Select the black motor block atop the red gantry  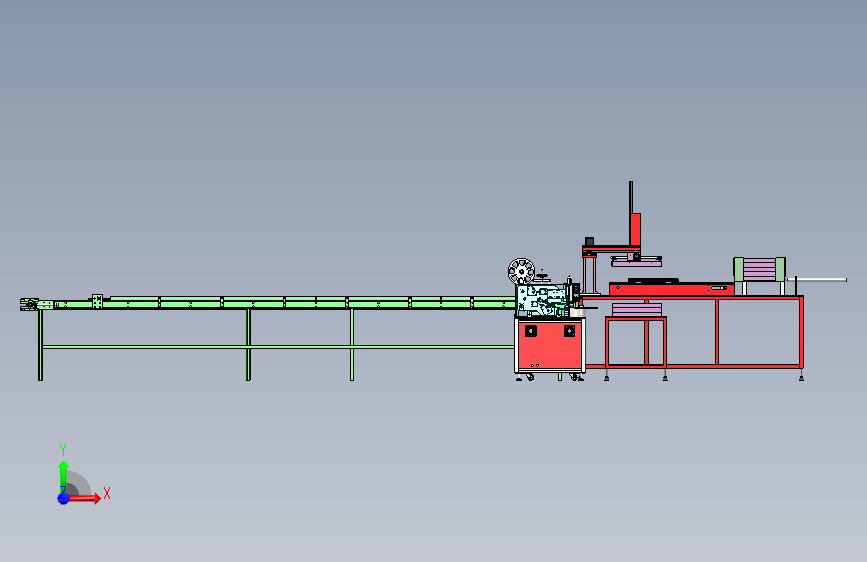coord(589,242)
